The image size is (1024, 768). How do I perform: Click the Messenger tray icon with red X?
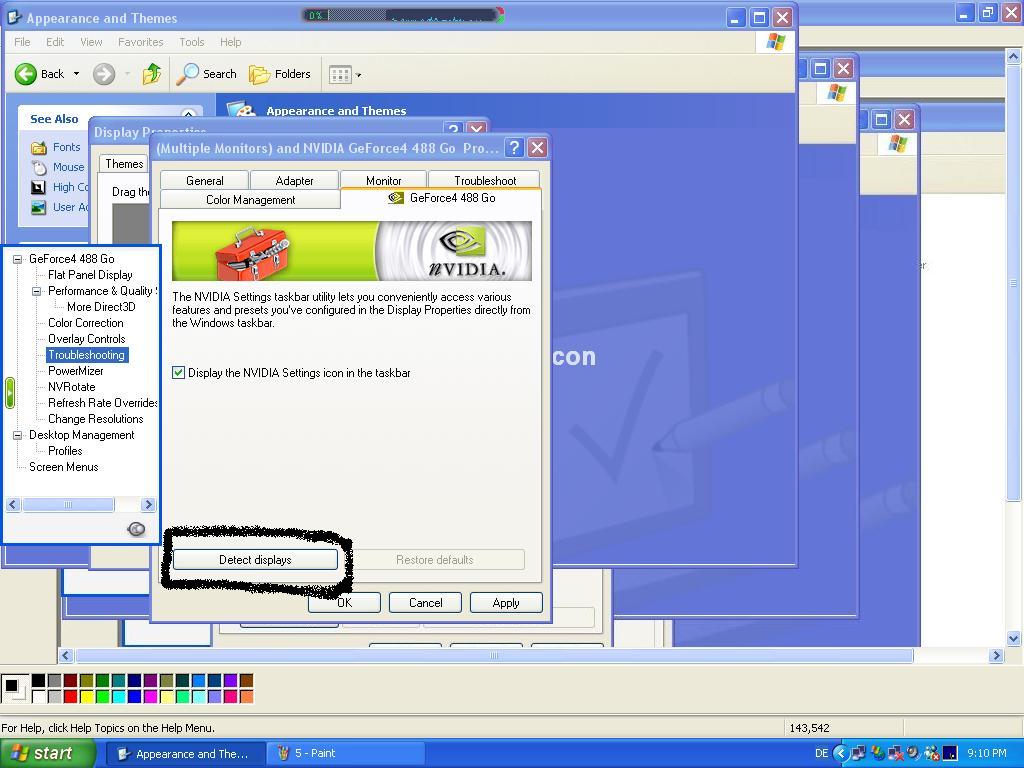[931, 753]
